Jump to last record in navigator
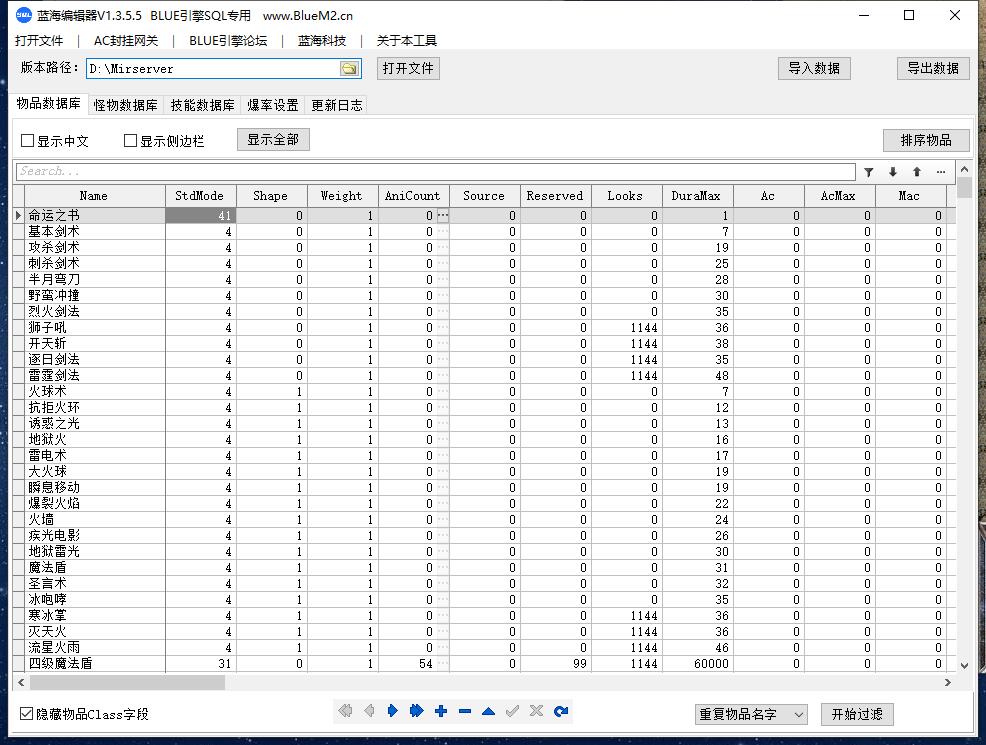Viewport: 986px width, 745px height. click(x=416, y=711)
